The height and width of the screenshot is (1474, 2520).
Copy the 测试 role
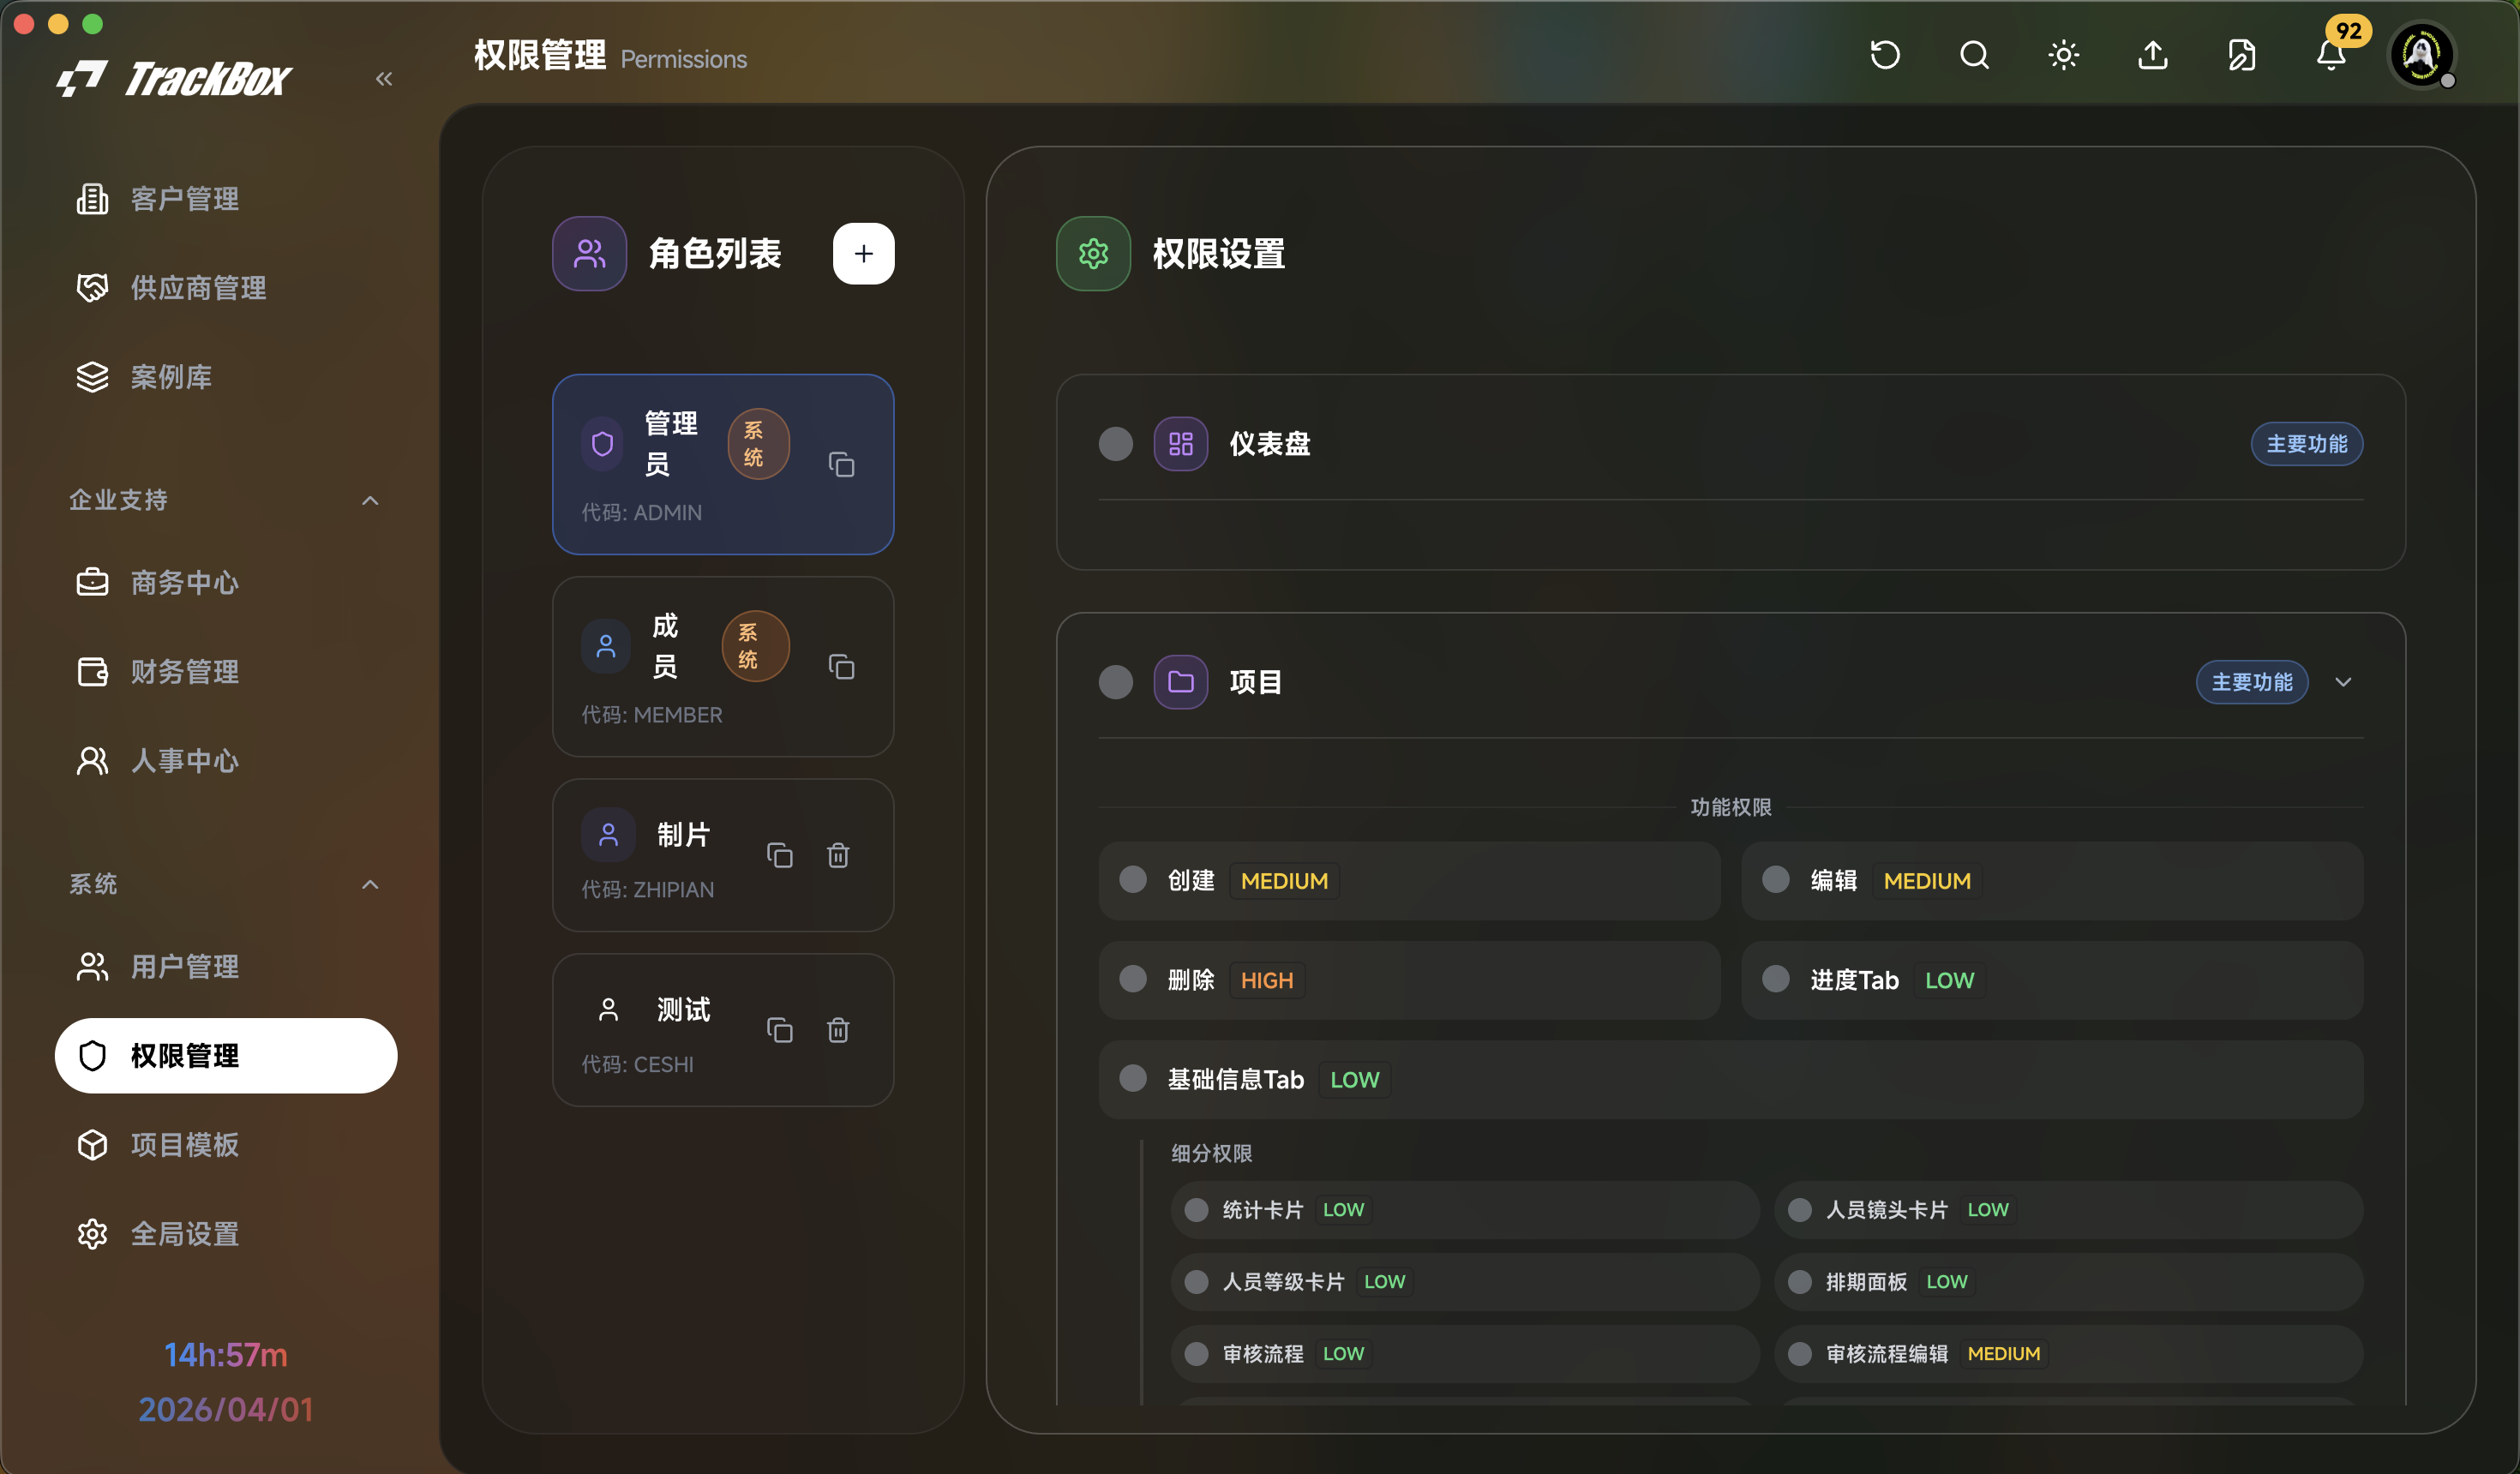coord(779,1030)
